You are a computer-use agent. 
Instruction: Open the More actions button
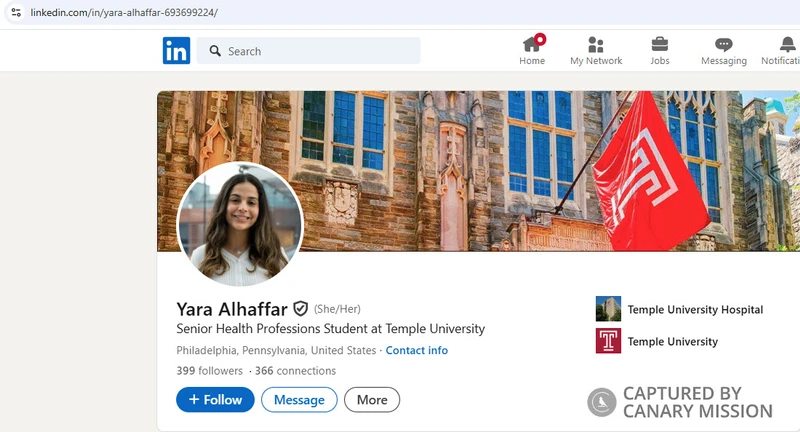(x=372, y=399)
